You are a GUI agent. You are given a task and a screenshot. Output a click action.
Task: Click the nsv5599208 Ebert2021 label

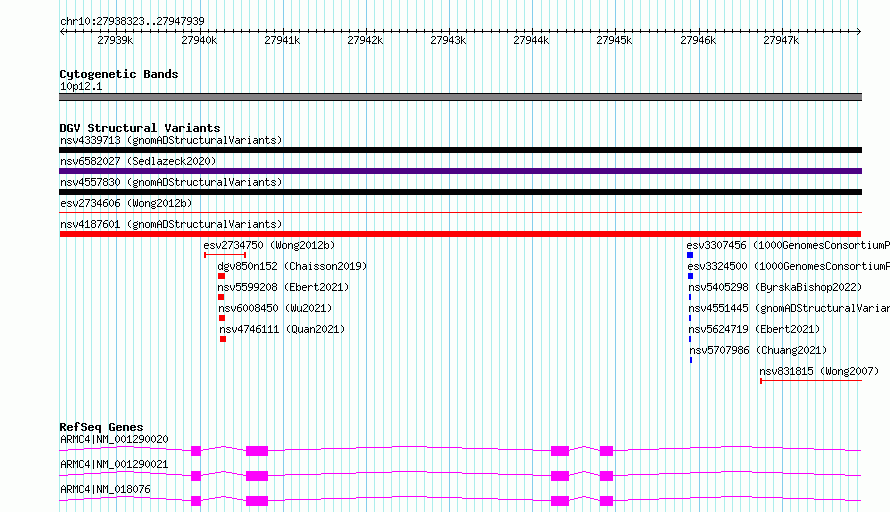283,287
